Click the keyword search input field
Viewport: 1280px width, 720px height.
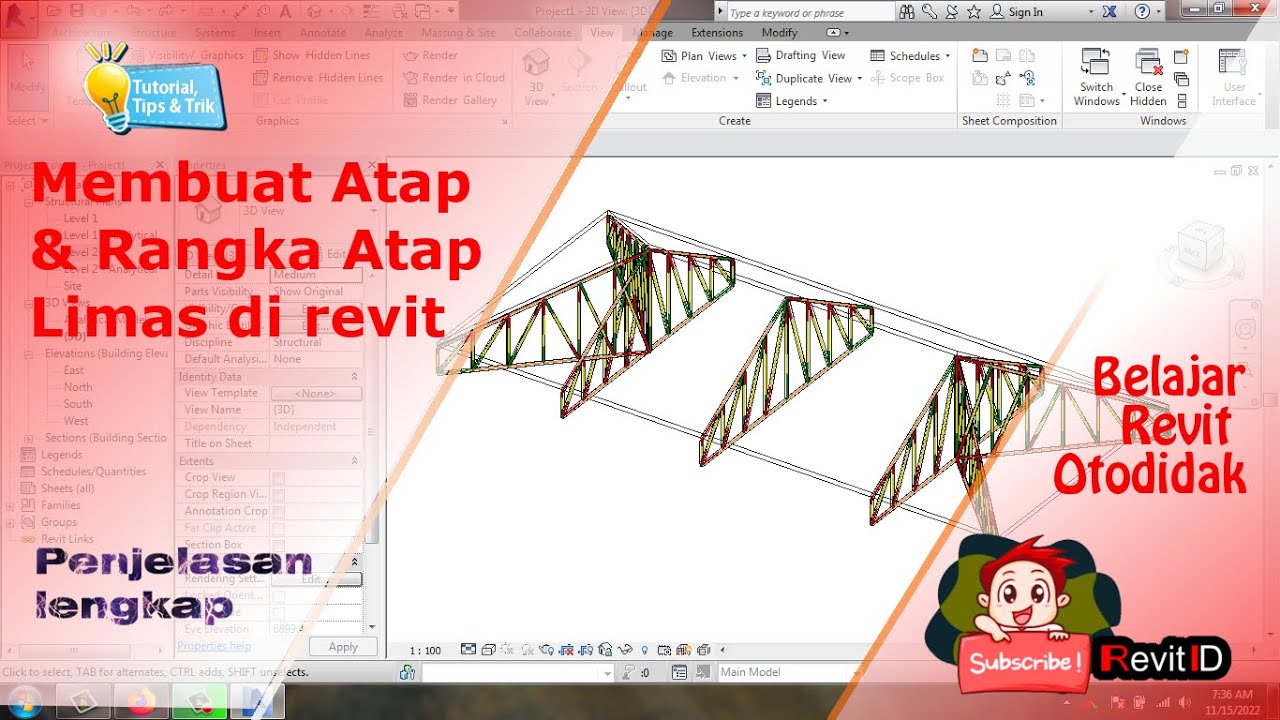809,12
